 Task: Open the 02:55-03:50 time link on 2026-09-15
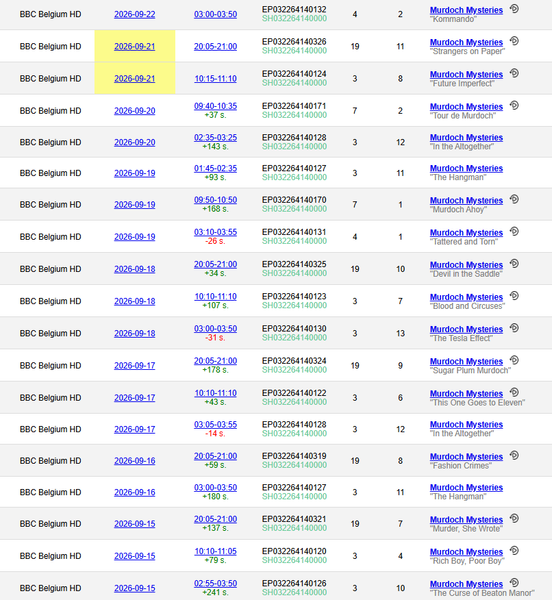click(x=215, y=584)
